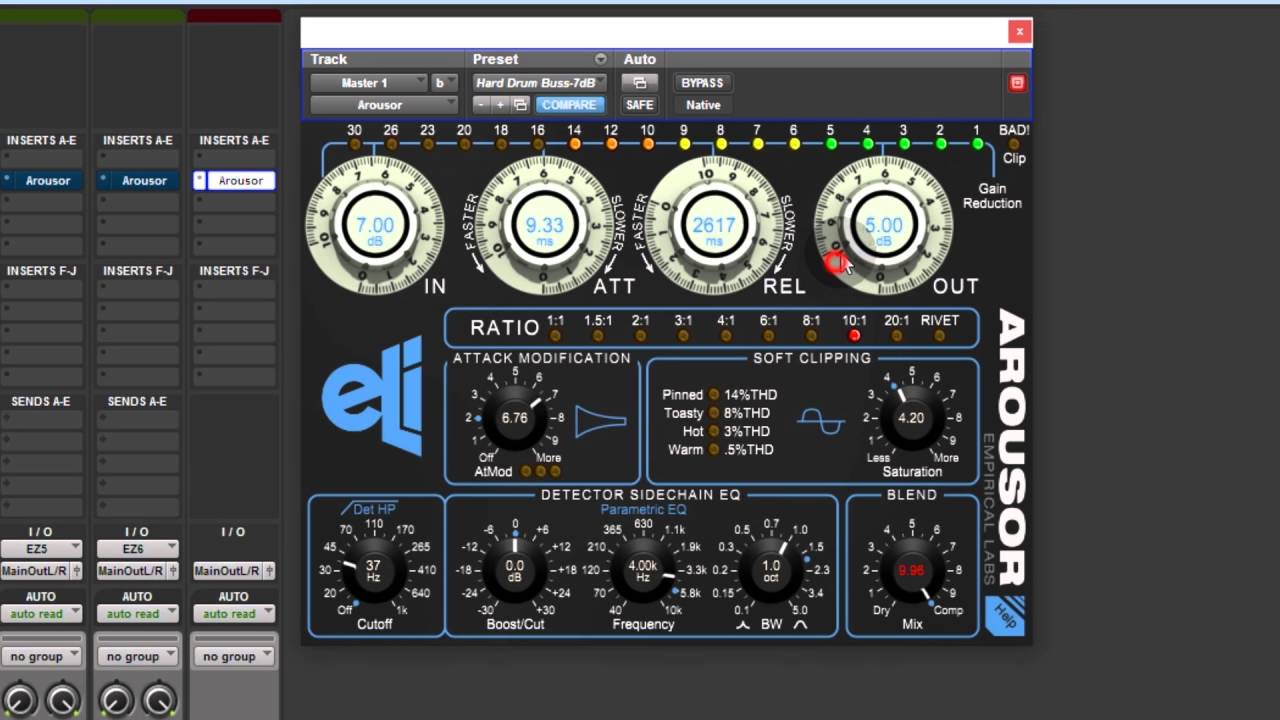Toggle the COMPARE button
This screenshot has width=1280, height=720.
tap(569, 105)
